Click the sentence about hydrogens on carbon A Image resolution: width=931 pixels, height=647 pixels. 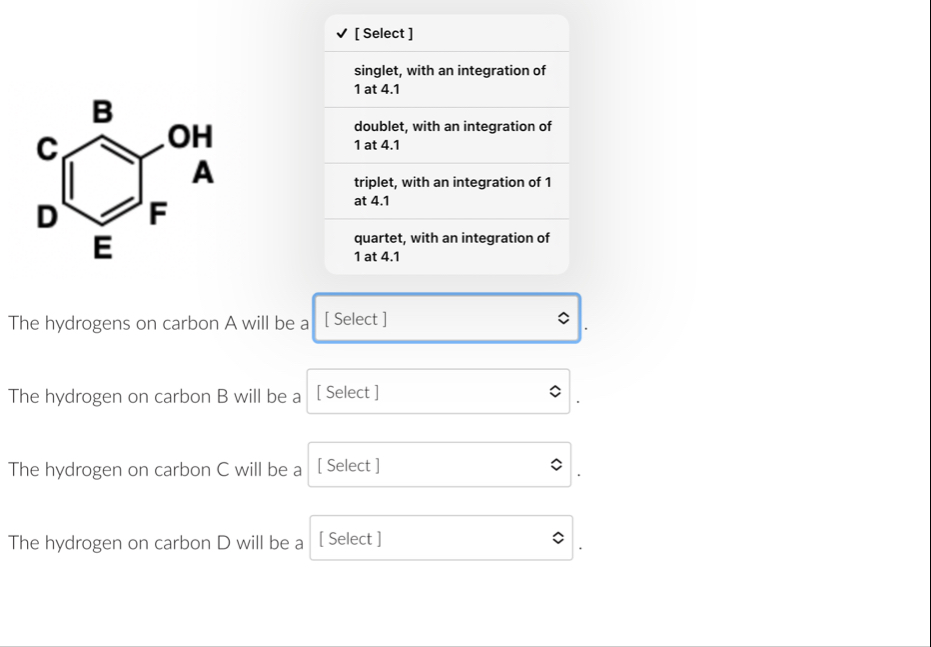click(158, 322)
